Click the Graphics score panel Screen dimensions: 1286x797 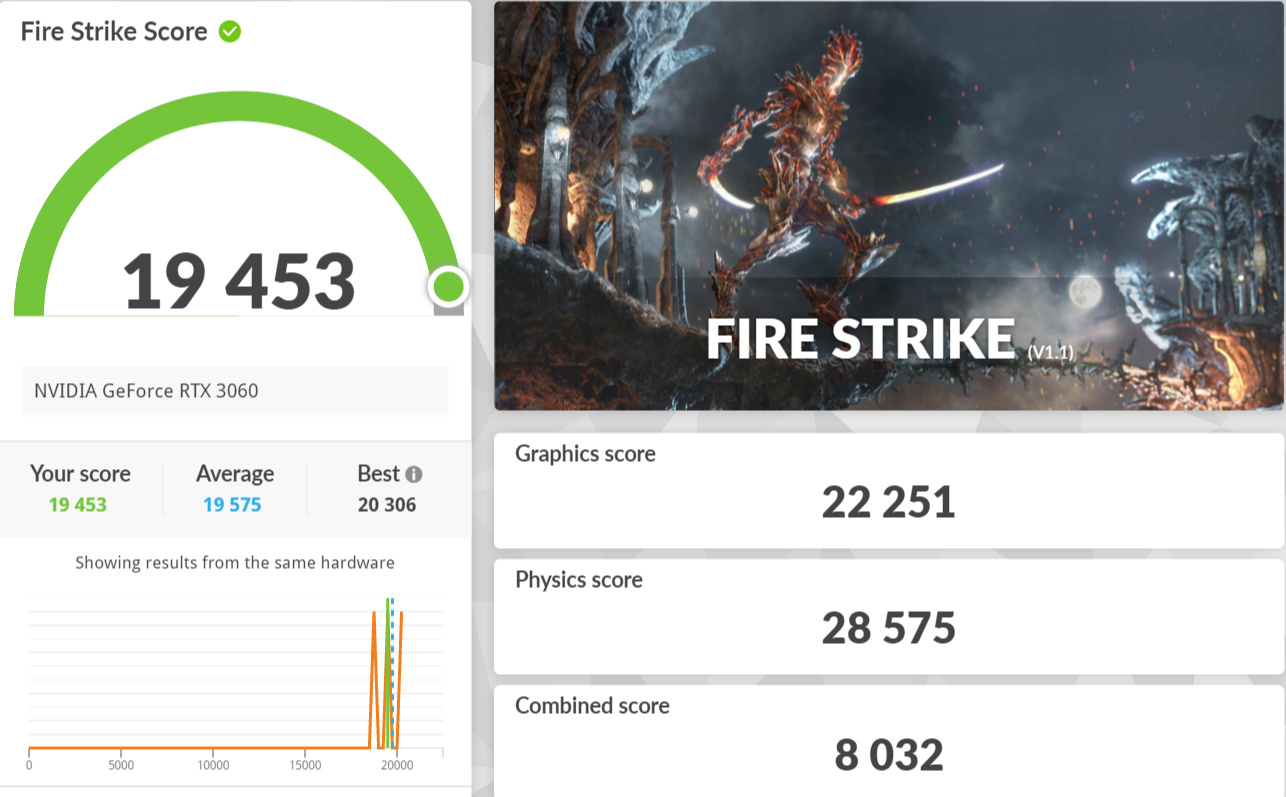coord(888,490)
